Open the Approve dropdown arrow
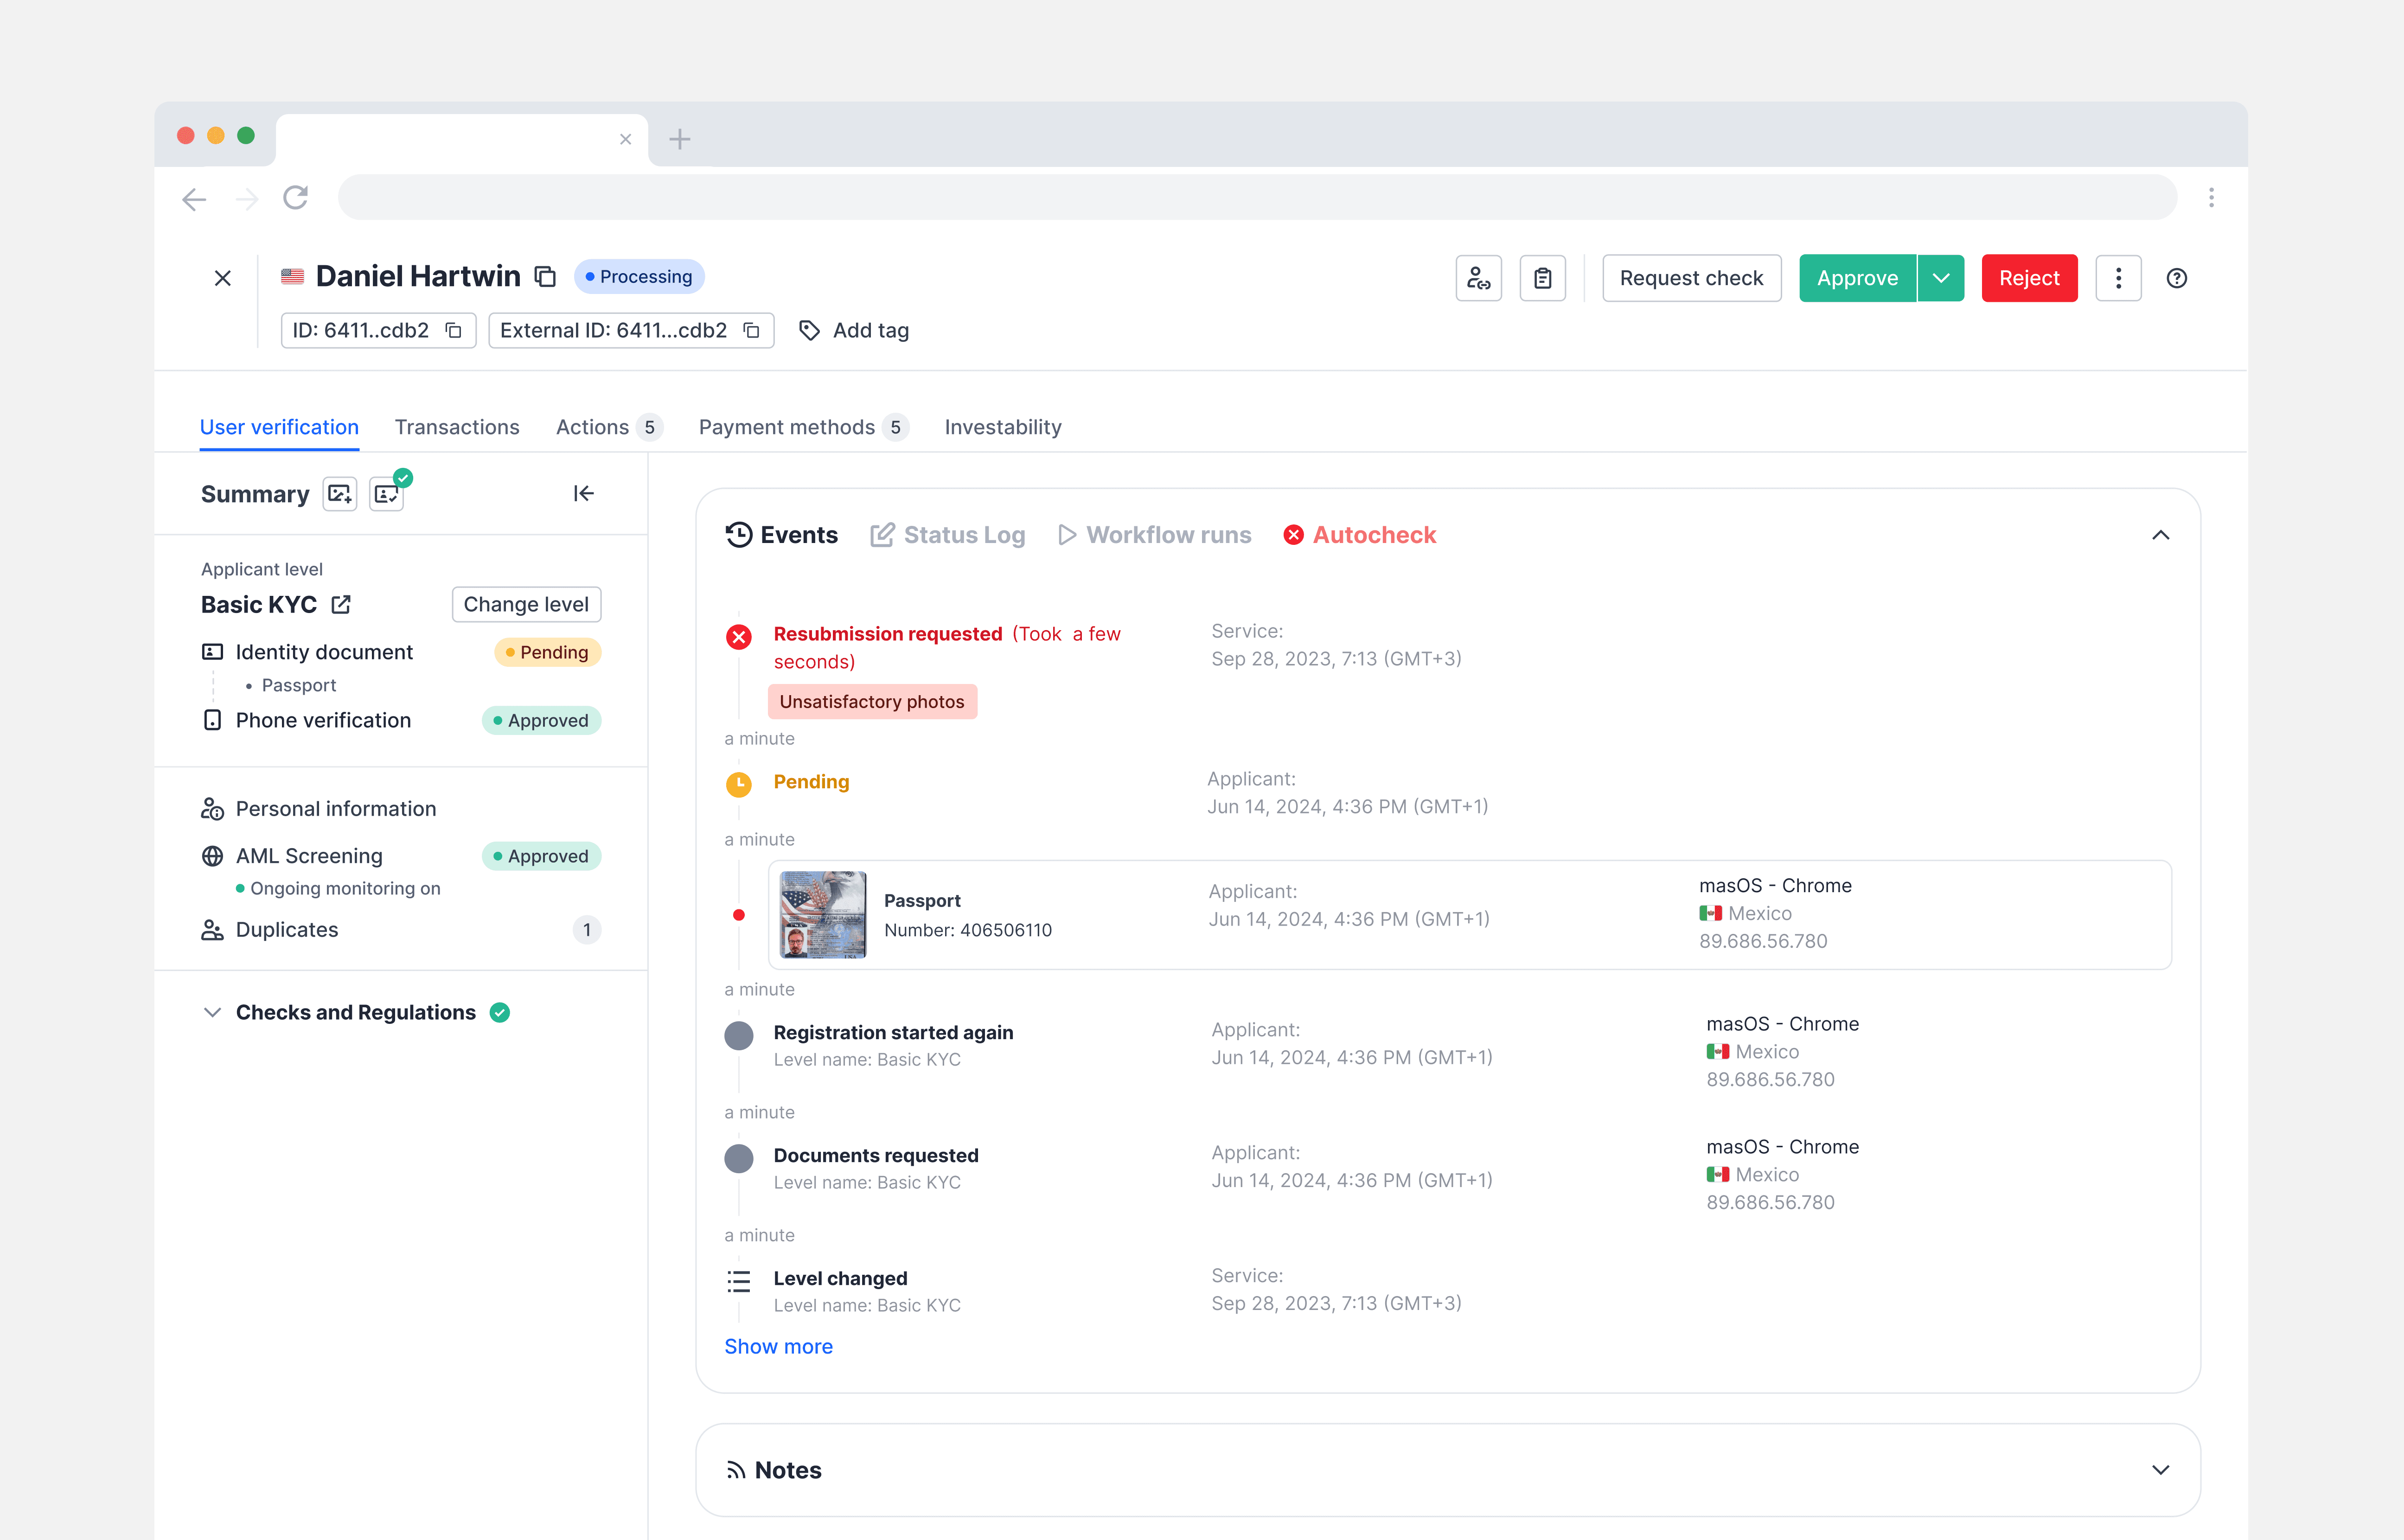The image size is (2404, 1540). point(1941,278)
